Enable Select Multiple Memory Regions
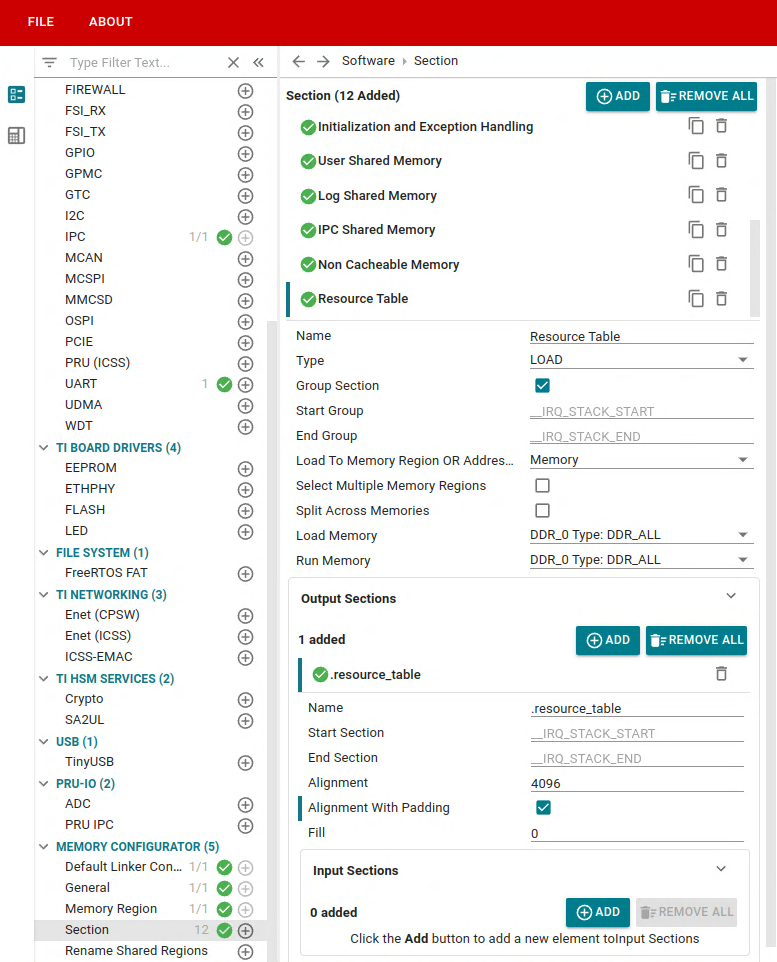 tap(541, 485)
